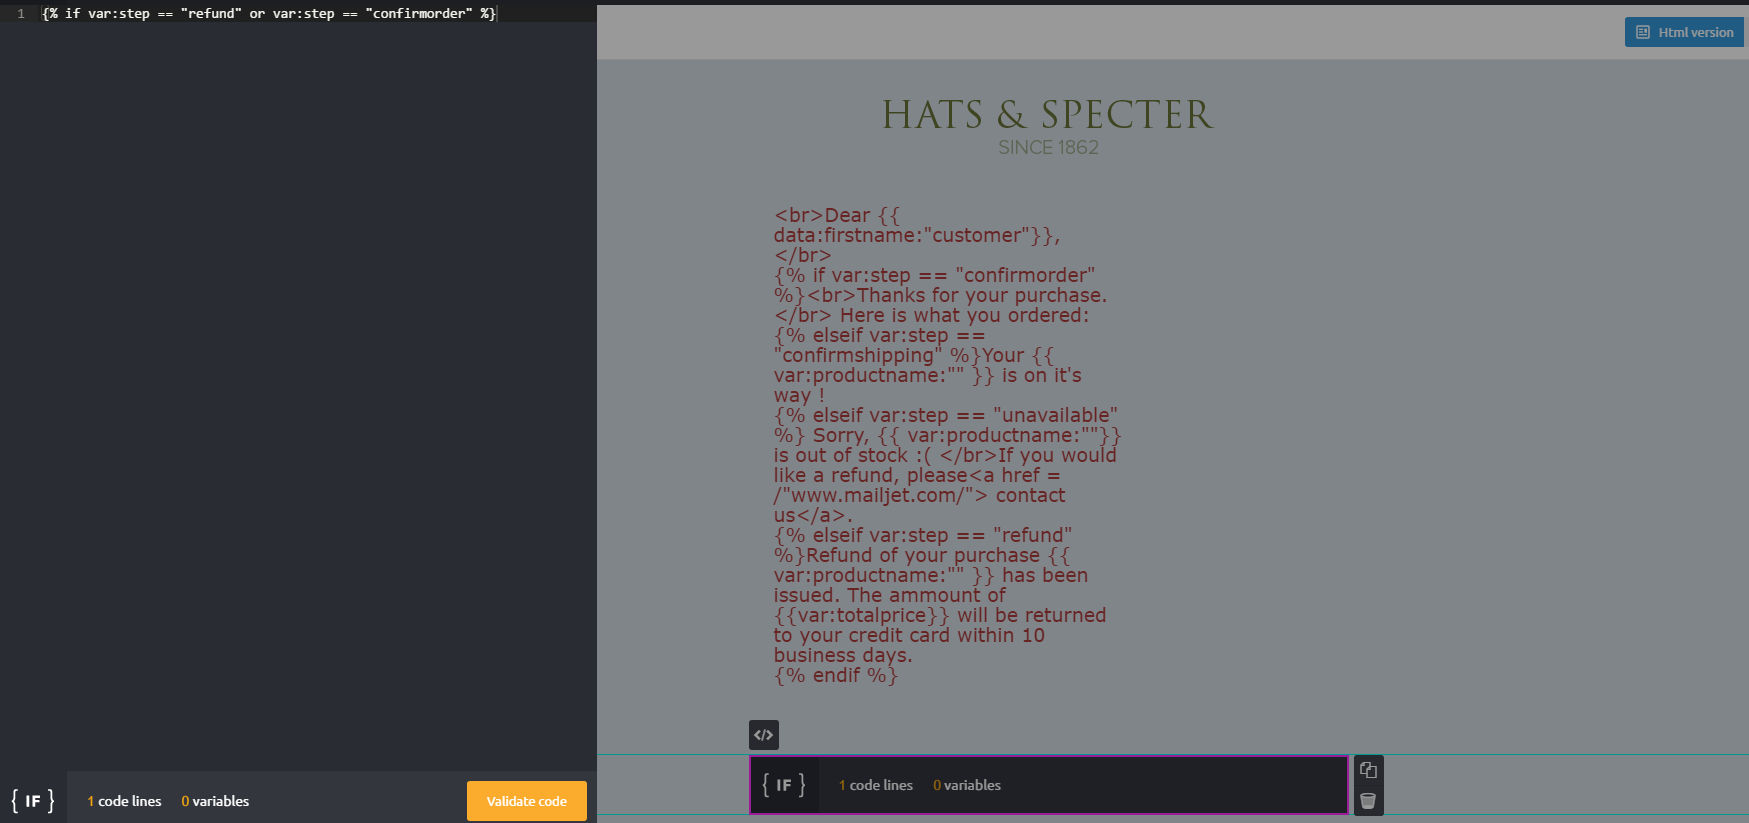Click in the code editor line 1 text
The height and width of the screenshot is (823, 1749).
pos(268,14)
